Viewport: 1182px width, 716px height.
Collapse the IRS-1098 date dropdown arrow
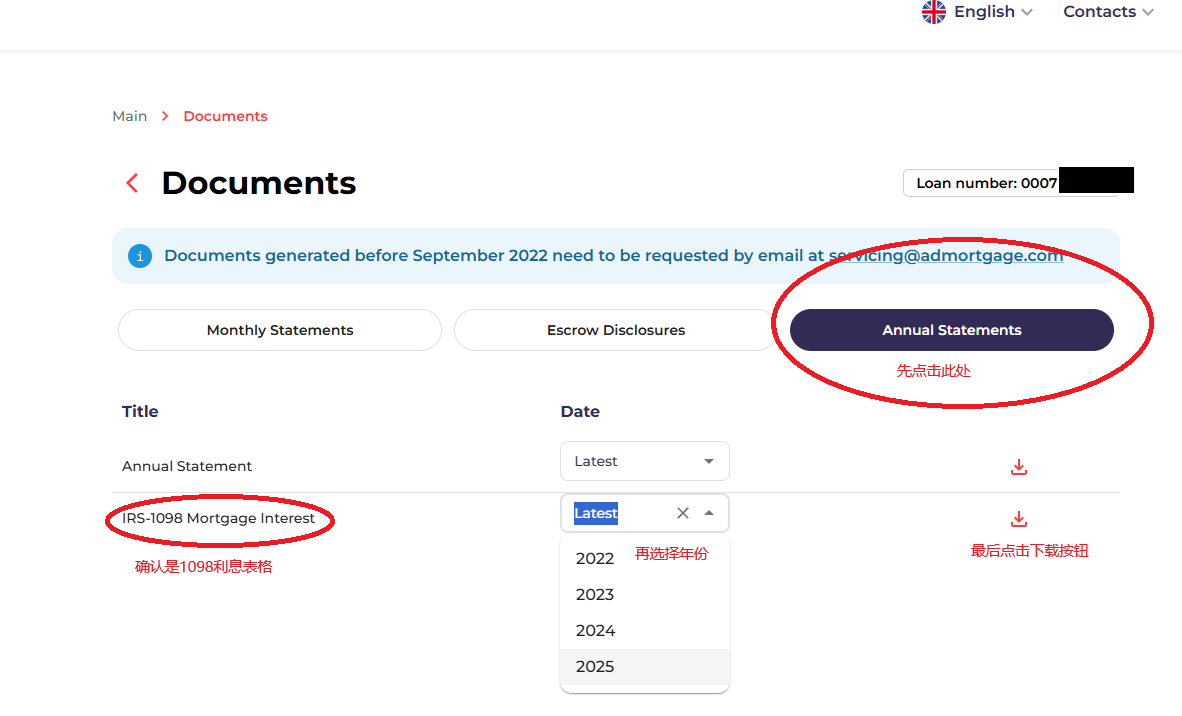709,513
